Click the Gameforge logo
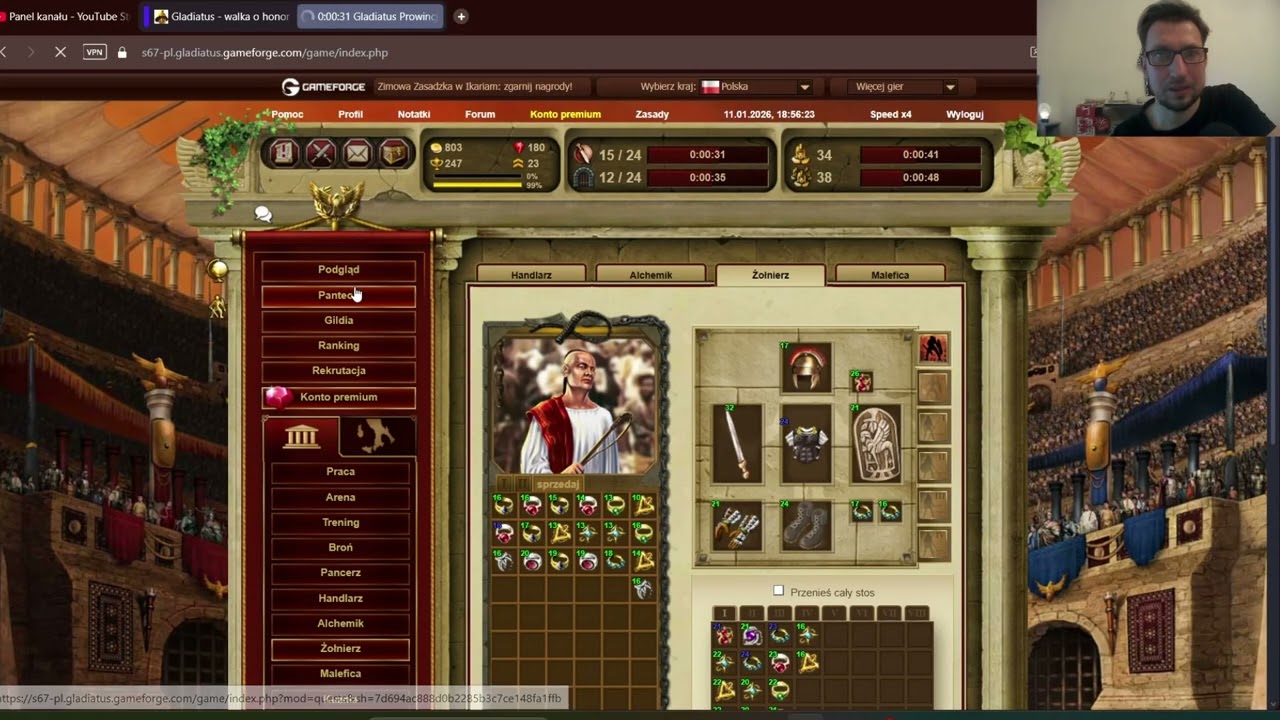The width and height of the screenshot is (1280, 720). (x=323, y=87)
